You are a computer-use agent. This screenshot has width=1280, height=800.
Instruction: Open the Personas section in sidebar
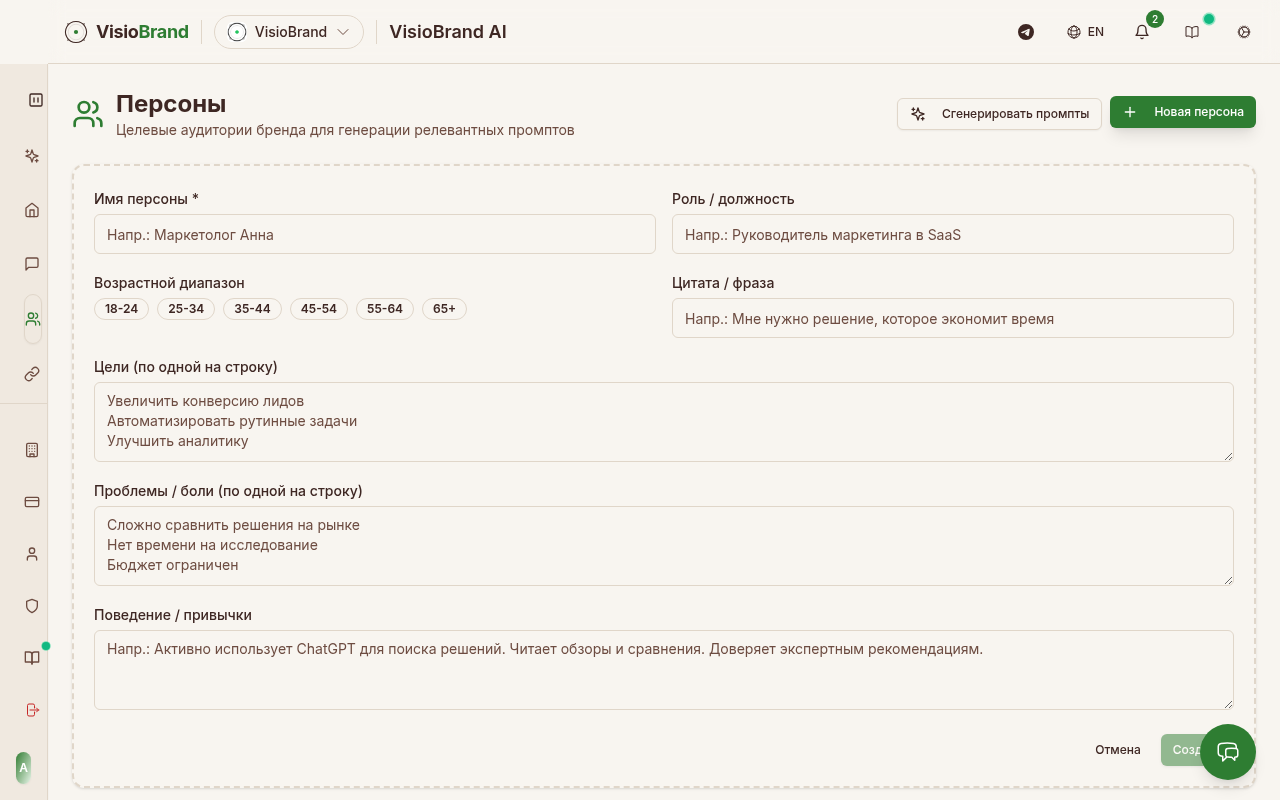(32, 319)
